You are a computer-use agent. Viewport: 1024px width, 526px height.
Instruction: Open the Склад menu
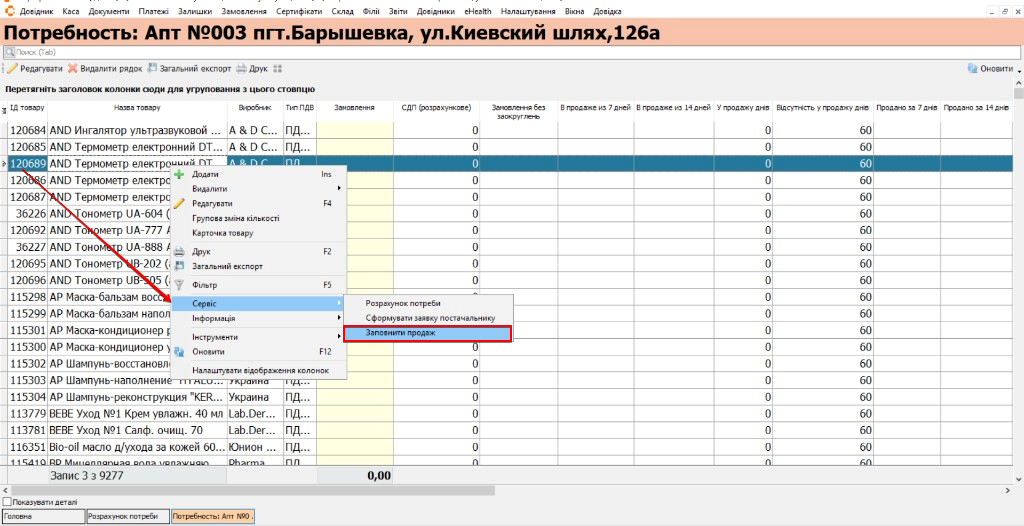[x=342, y=12]
